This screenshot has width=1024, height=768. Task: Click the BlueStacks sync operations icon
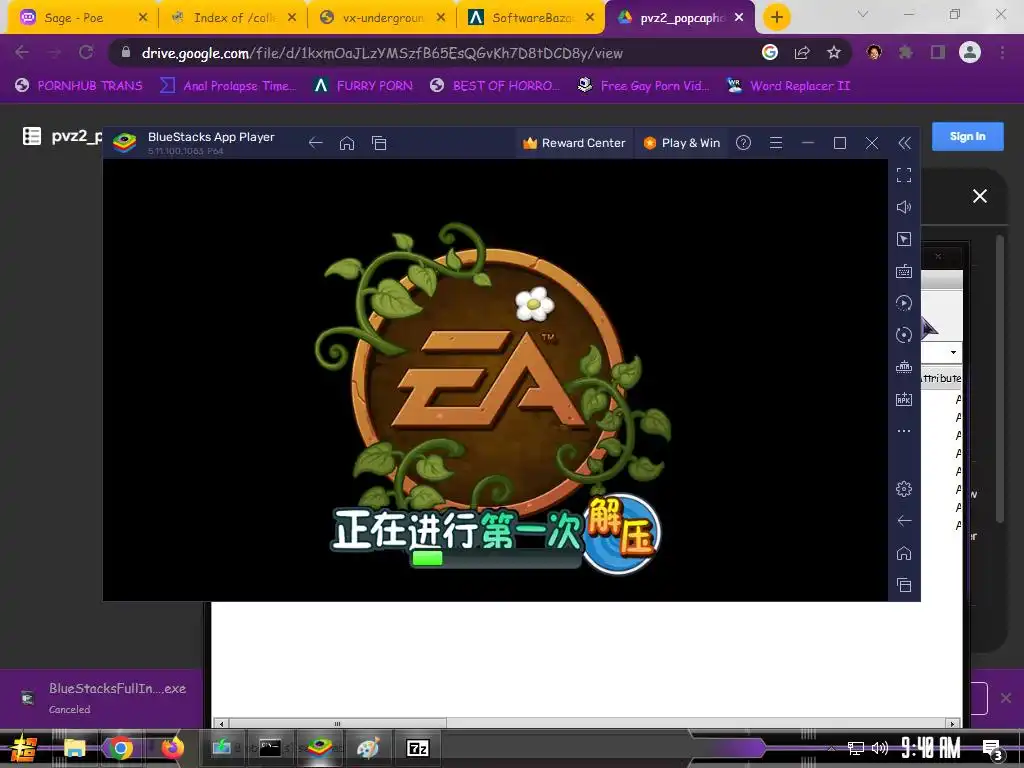[x=904, y=303]
